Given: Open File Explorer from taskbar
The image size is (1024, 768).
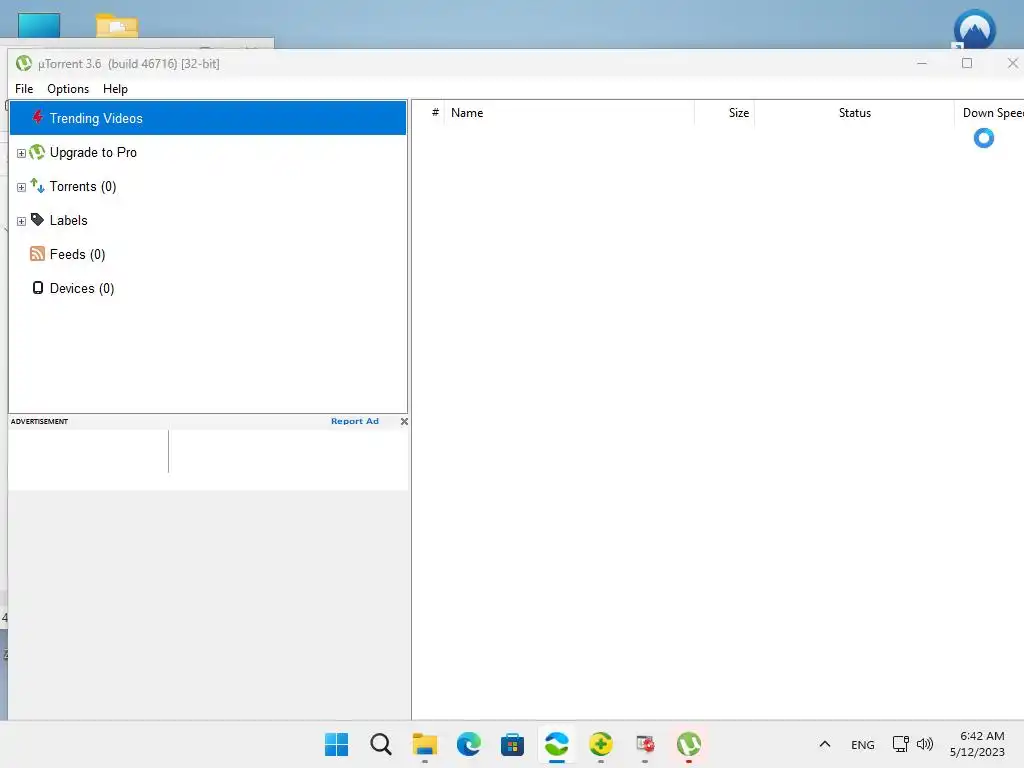Looking at the screenshot, I should click(x=424, y=744).
